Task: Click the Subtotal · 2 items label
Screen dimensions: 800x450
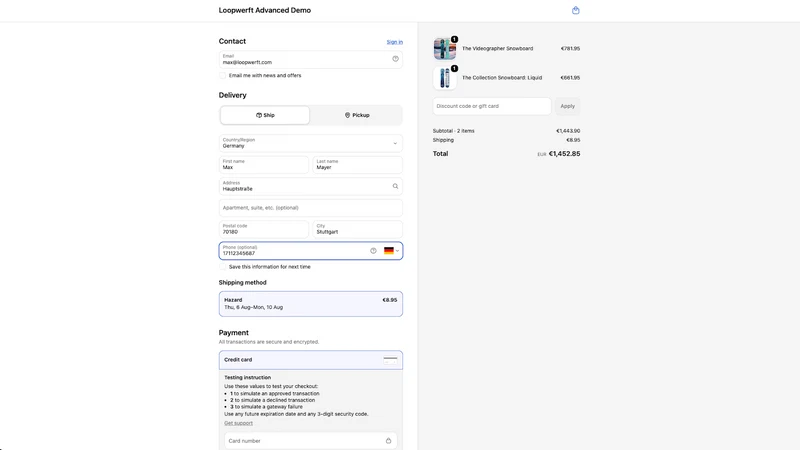Action: (x=454, y=131)
